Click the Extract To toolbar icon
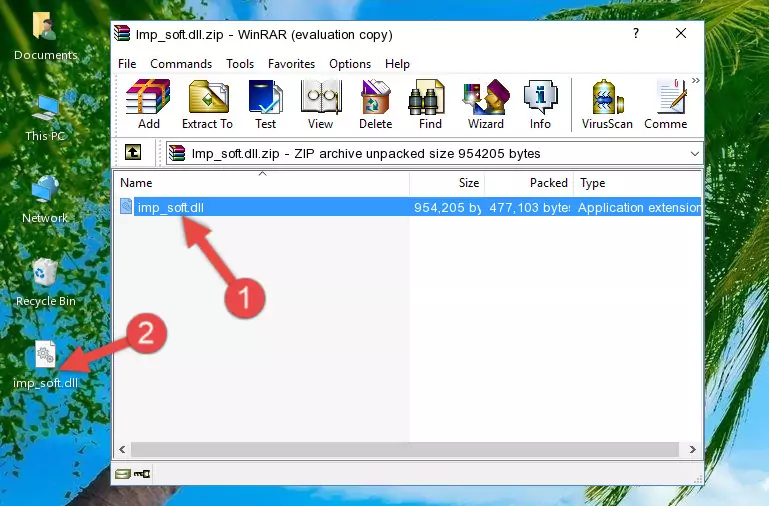Screen dimensions: 769x506 207,104
